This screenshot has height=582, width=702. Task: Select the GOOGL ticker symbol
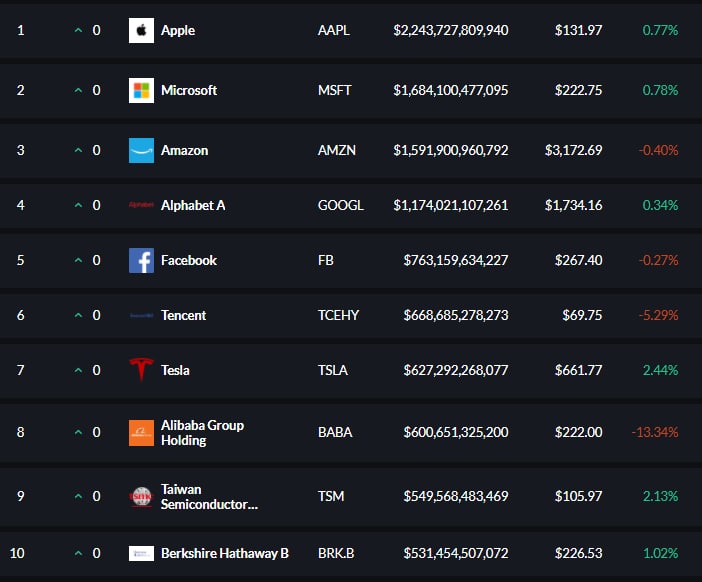pyautogui.click(x=341, y=205)
